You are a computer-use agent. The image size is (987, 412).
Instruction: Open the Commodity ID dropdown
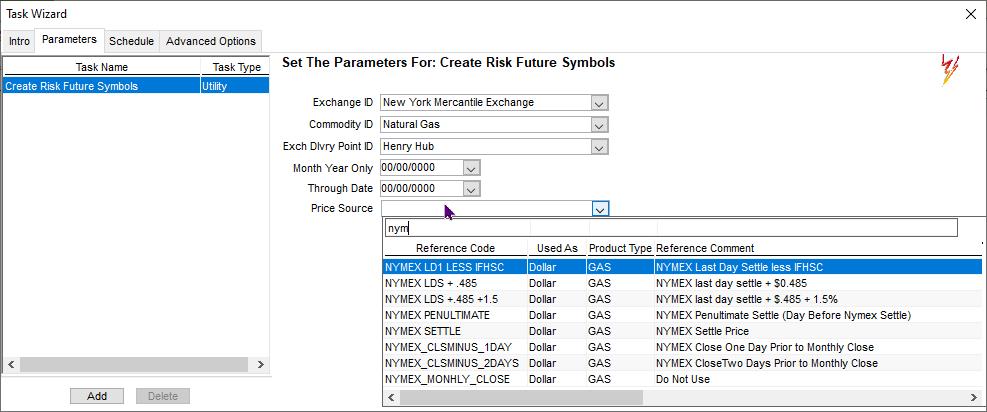pos(599,125)
